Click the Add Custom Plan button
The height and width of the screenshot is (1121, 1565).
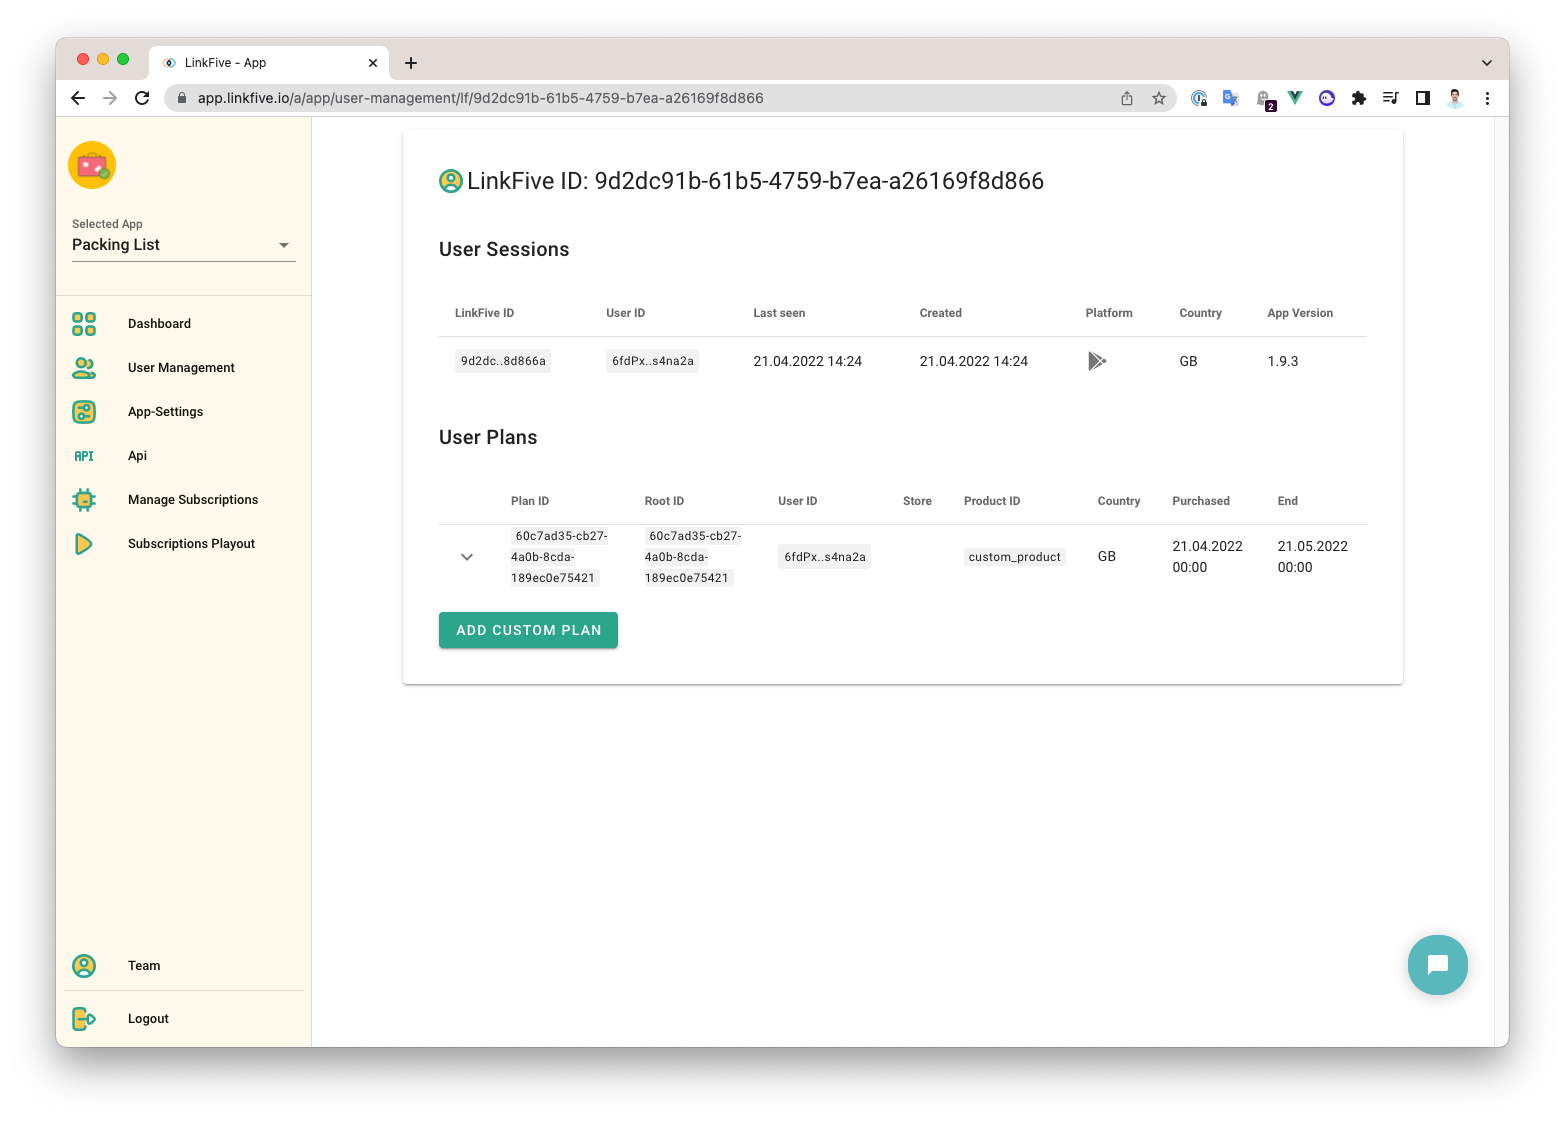(x=528, y=630)
